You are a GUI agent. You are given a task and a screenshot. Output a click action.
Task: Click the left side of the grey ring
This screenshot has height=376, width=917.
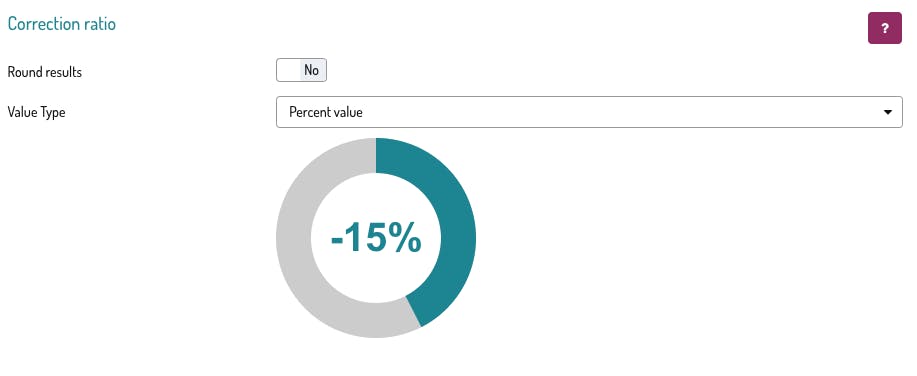[x=294, y=238]
